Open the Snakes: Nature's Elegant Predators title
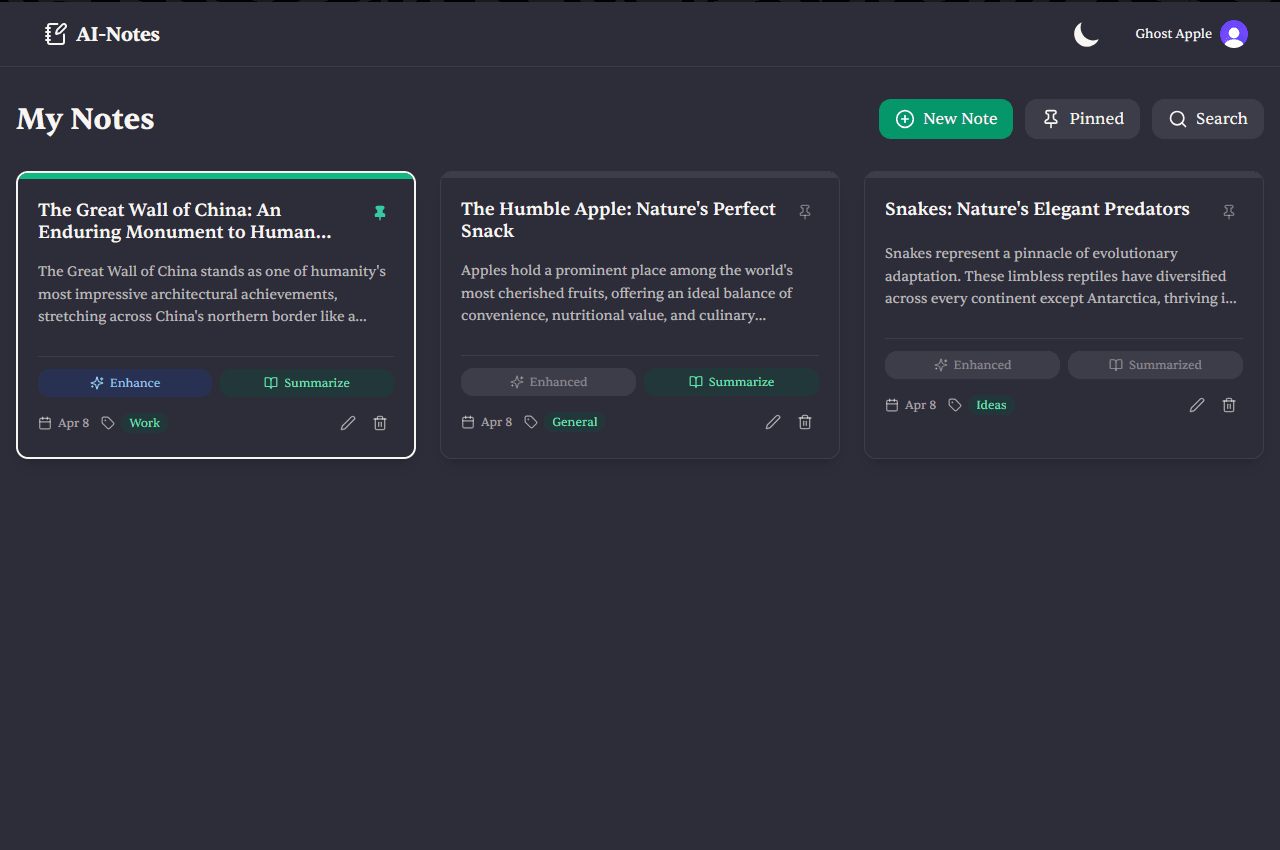The width and height of the screenshot is (1280, 850). [x=1037, y=209]
